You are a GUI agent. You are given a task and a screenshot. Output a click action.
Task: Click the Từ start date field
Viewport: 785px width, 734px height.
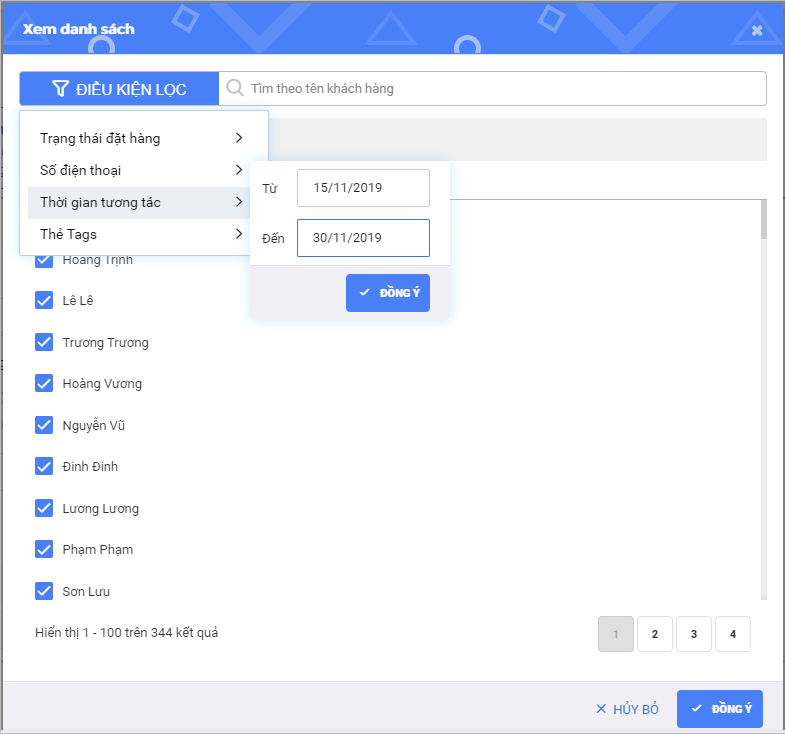click(363, 188)
